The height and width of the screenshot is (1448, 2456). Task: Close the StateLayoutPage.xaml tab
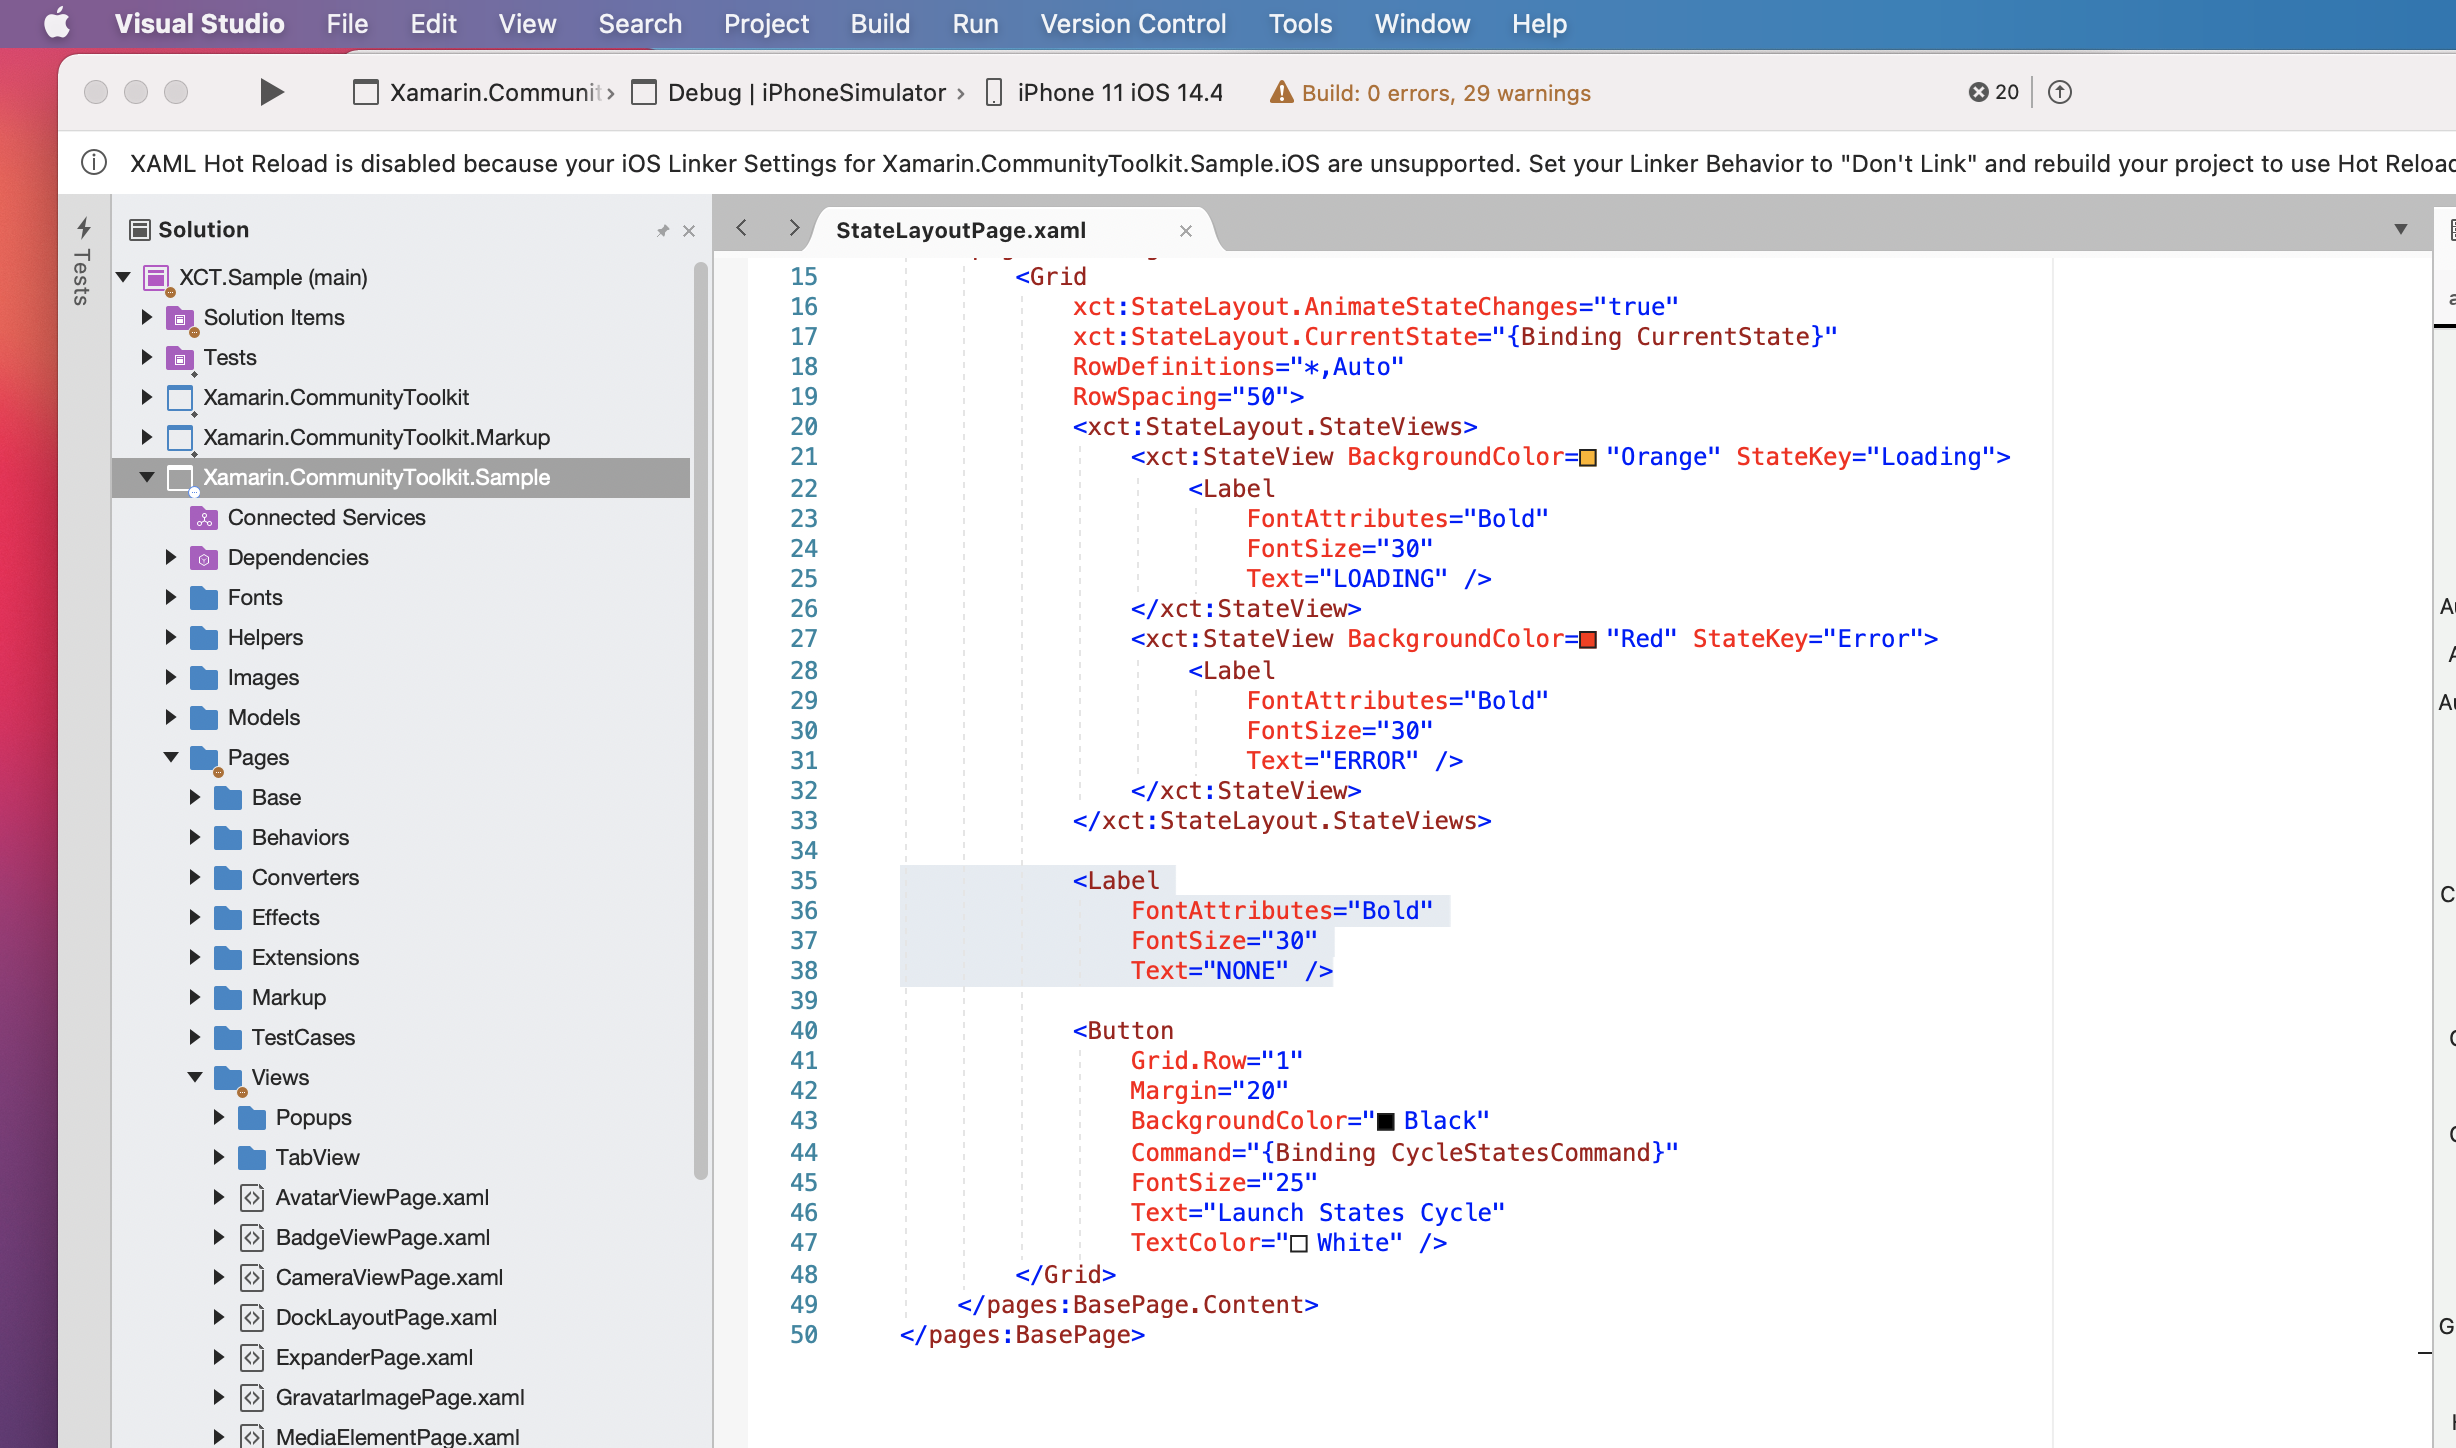point(1186,231)
